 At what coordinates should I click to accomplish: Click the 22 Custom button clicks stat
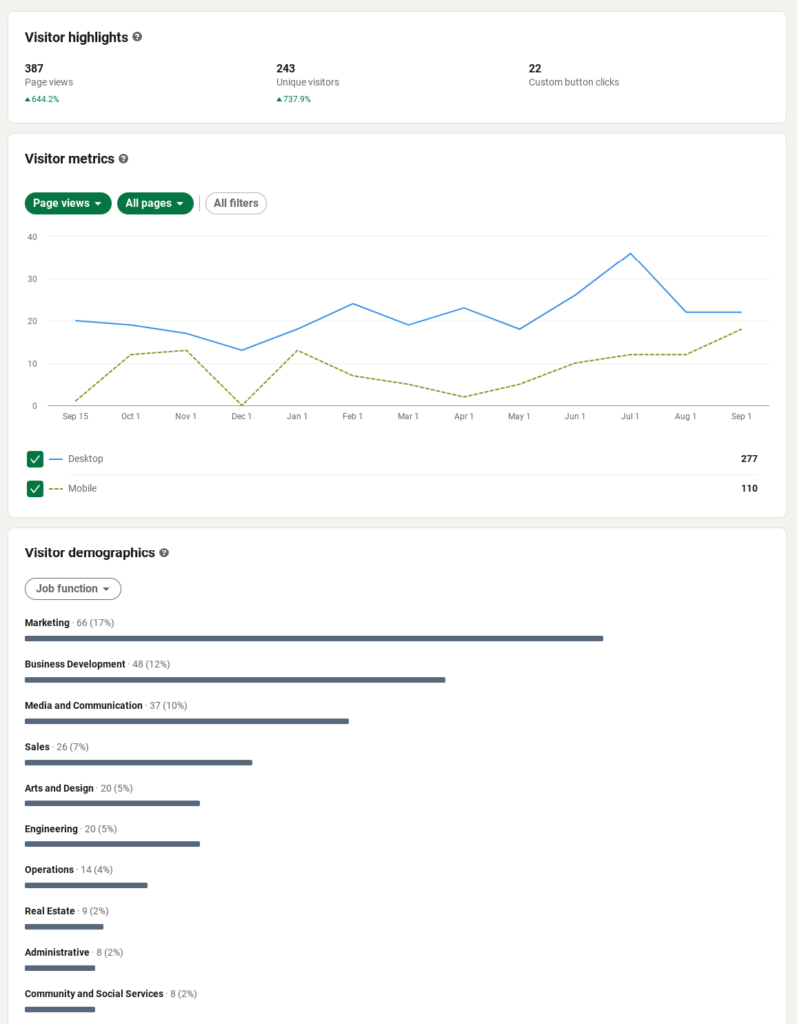[x=535, y=69]
